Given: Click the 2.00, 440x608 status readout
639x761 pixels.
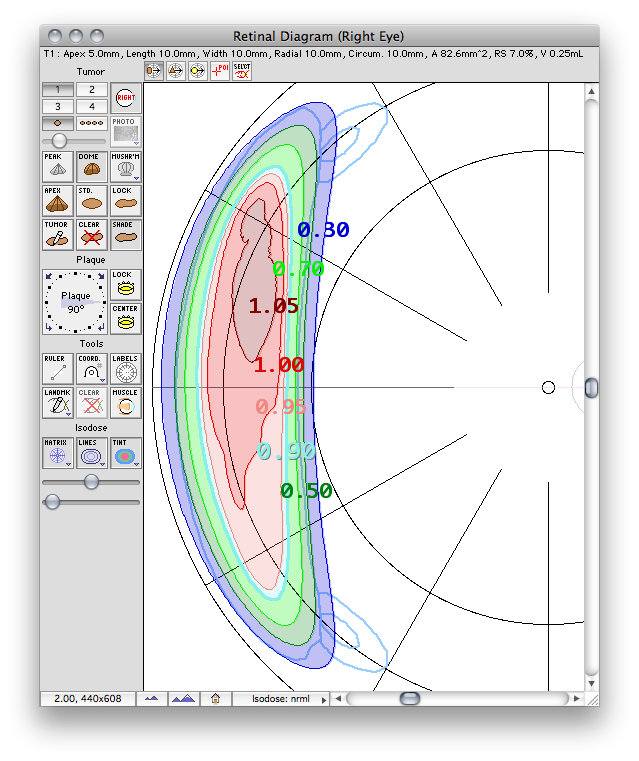Looking at the screenshot, I should pos(88,699).
